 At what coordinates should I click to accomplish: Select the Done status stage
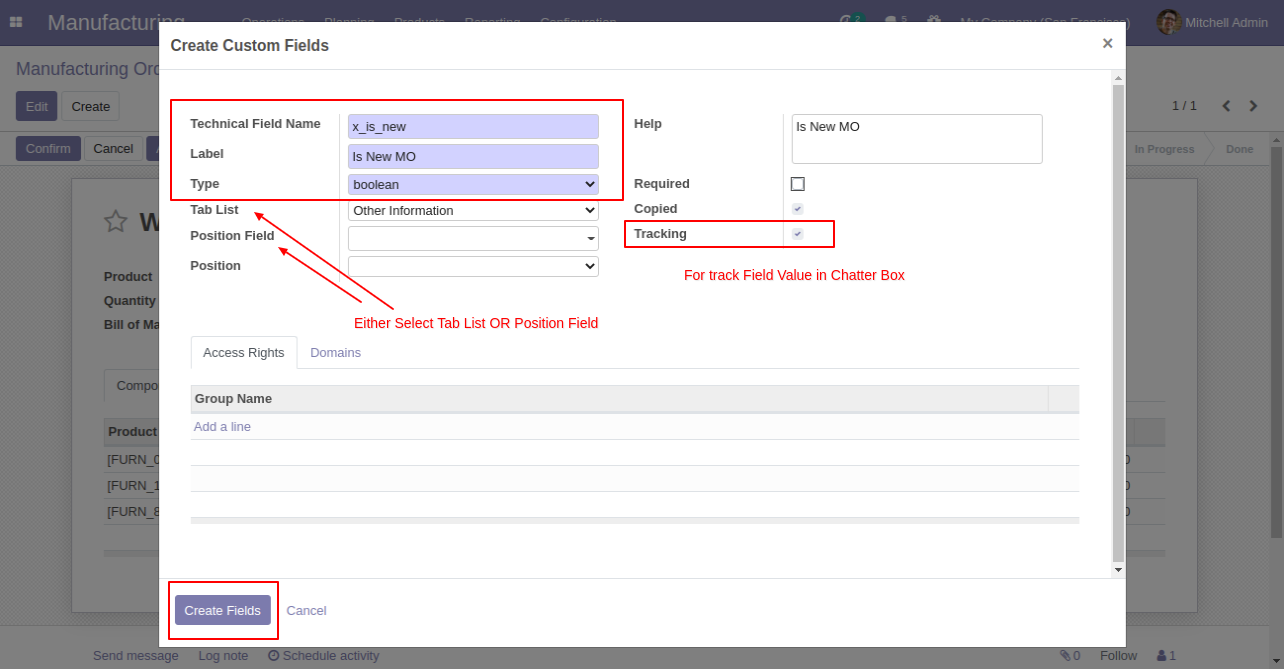click(1239, 149)
